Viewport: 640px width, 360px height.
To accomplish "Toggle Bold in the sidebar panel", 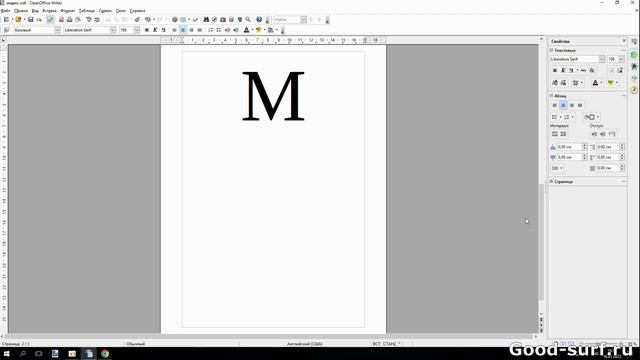I will pos(555,70).
